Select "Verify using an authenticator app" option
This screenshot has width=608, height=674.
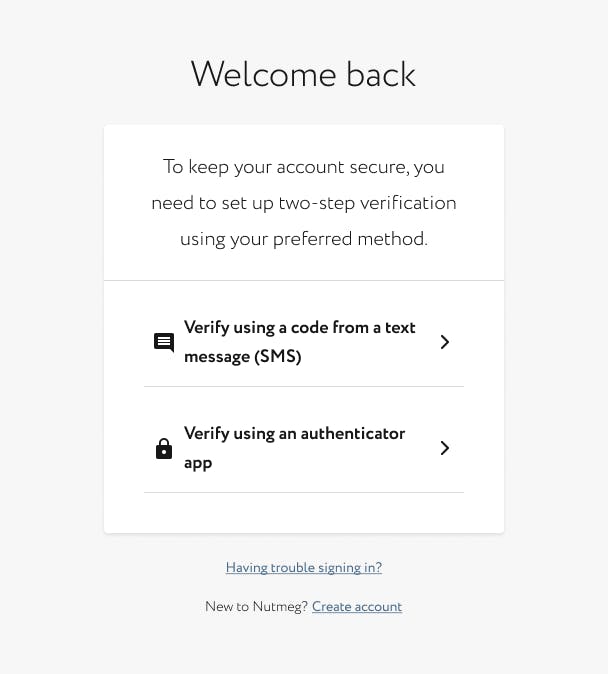pyautogui.click(x=294, y=434)
